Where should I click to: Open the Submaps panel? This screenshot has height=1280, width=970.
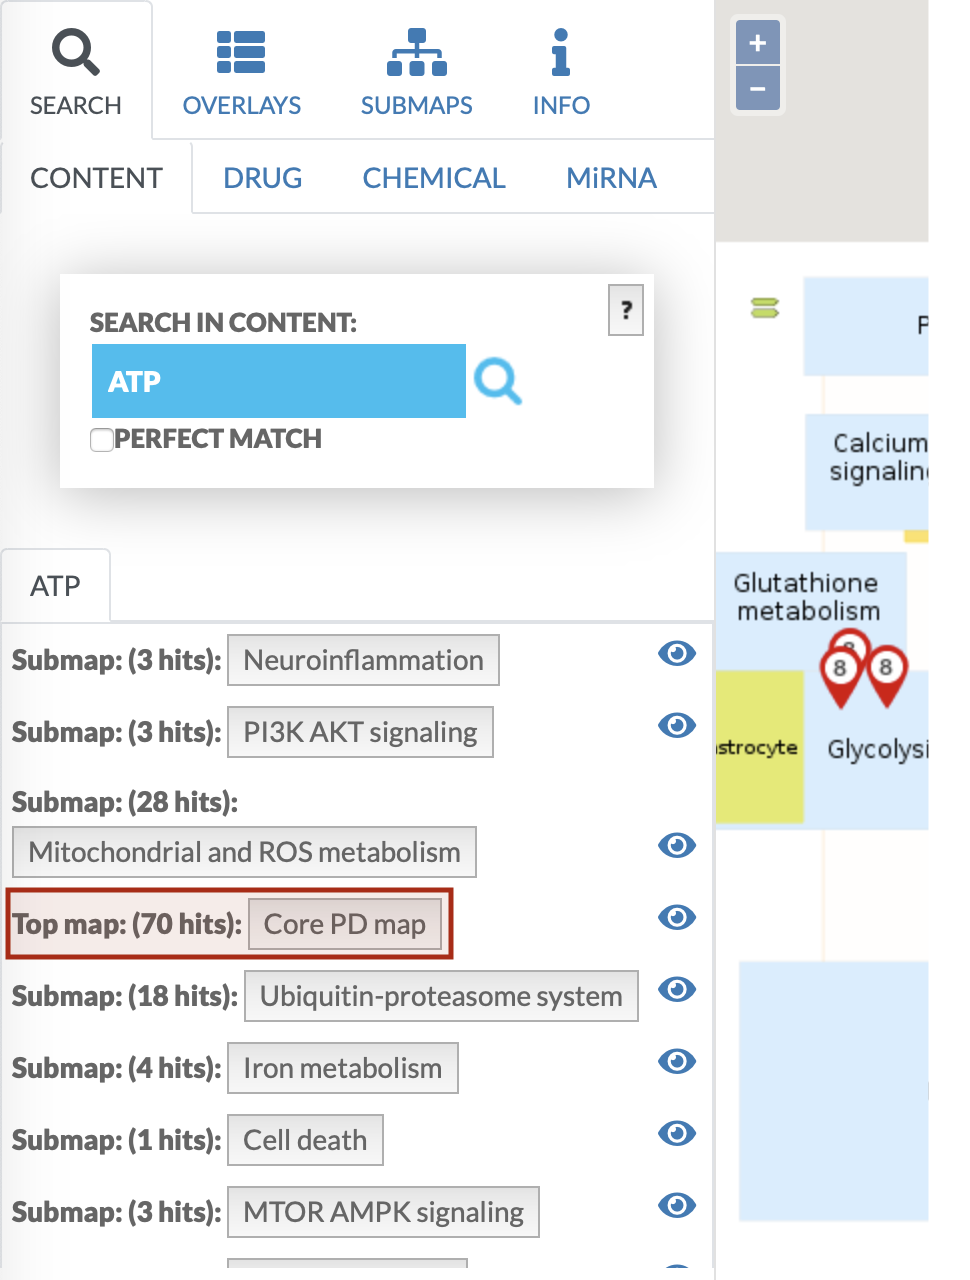pyautogui.click(x=416, y=73)
